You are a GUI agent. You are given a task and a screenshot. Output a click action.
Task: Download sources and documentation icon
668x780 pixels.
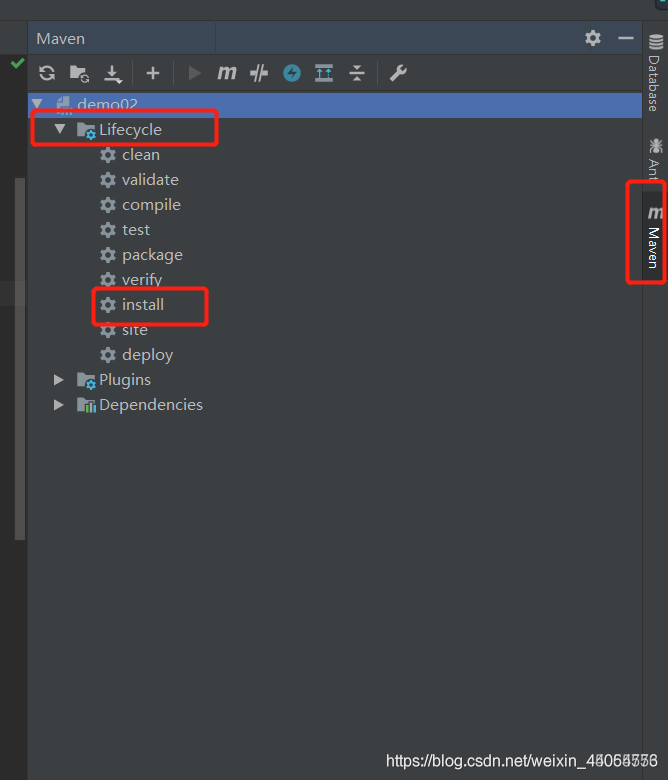click(x=113, y=74)
